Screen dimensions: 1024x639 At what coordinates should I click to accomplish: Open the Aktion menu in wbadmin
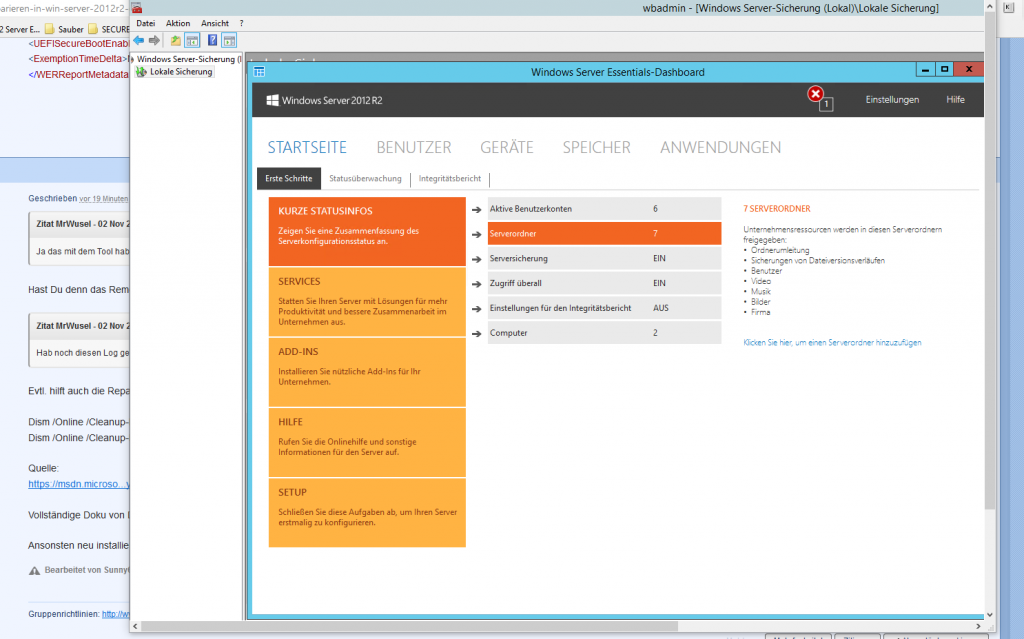(178, 24)
